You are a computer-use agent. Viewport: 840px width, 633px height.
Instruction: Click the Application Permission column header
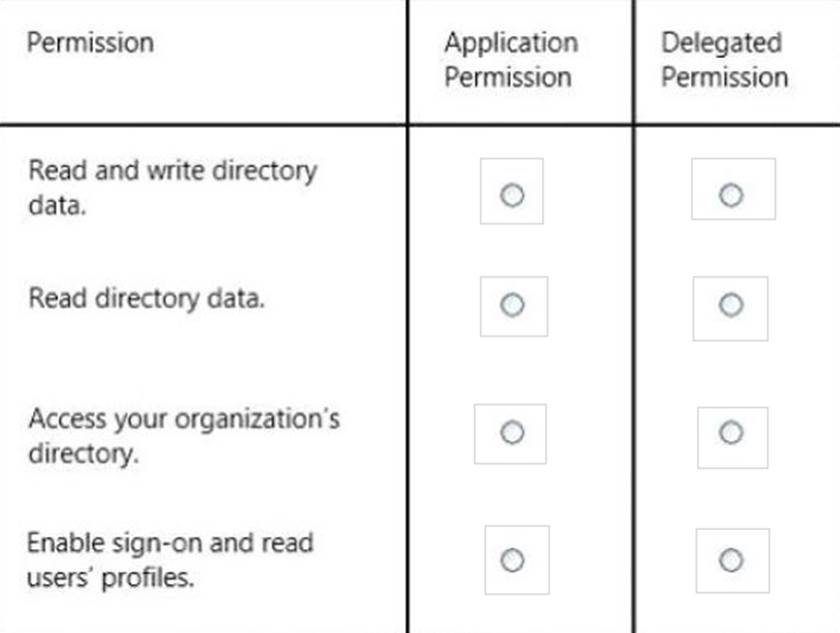511,60
